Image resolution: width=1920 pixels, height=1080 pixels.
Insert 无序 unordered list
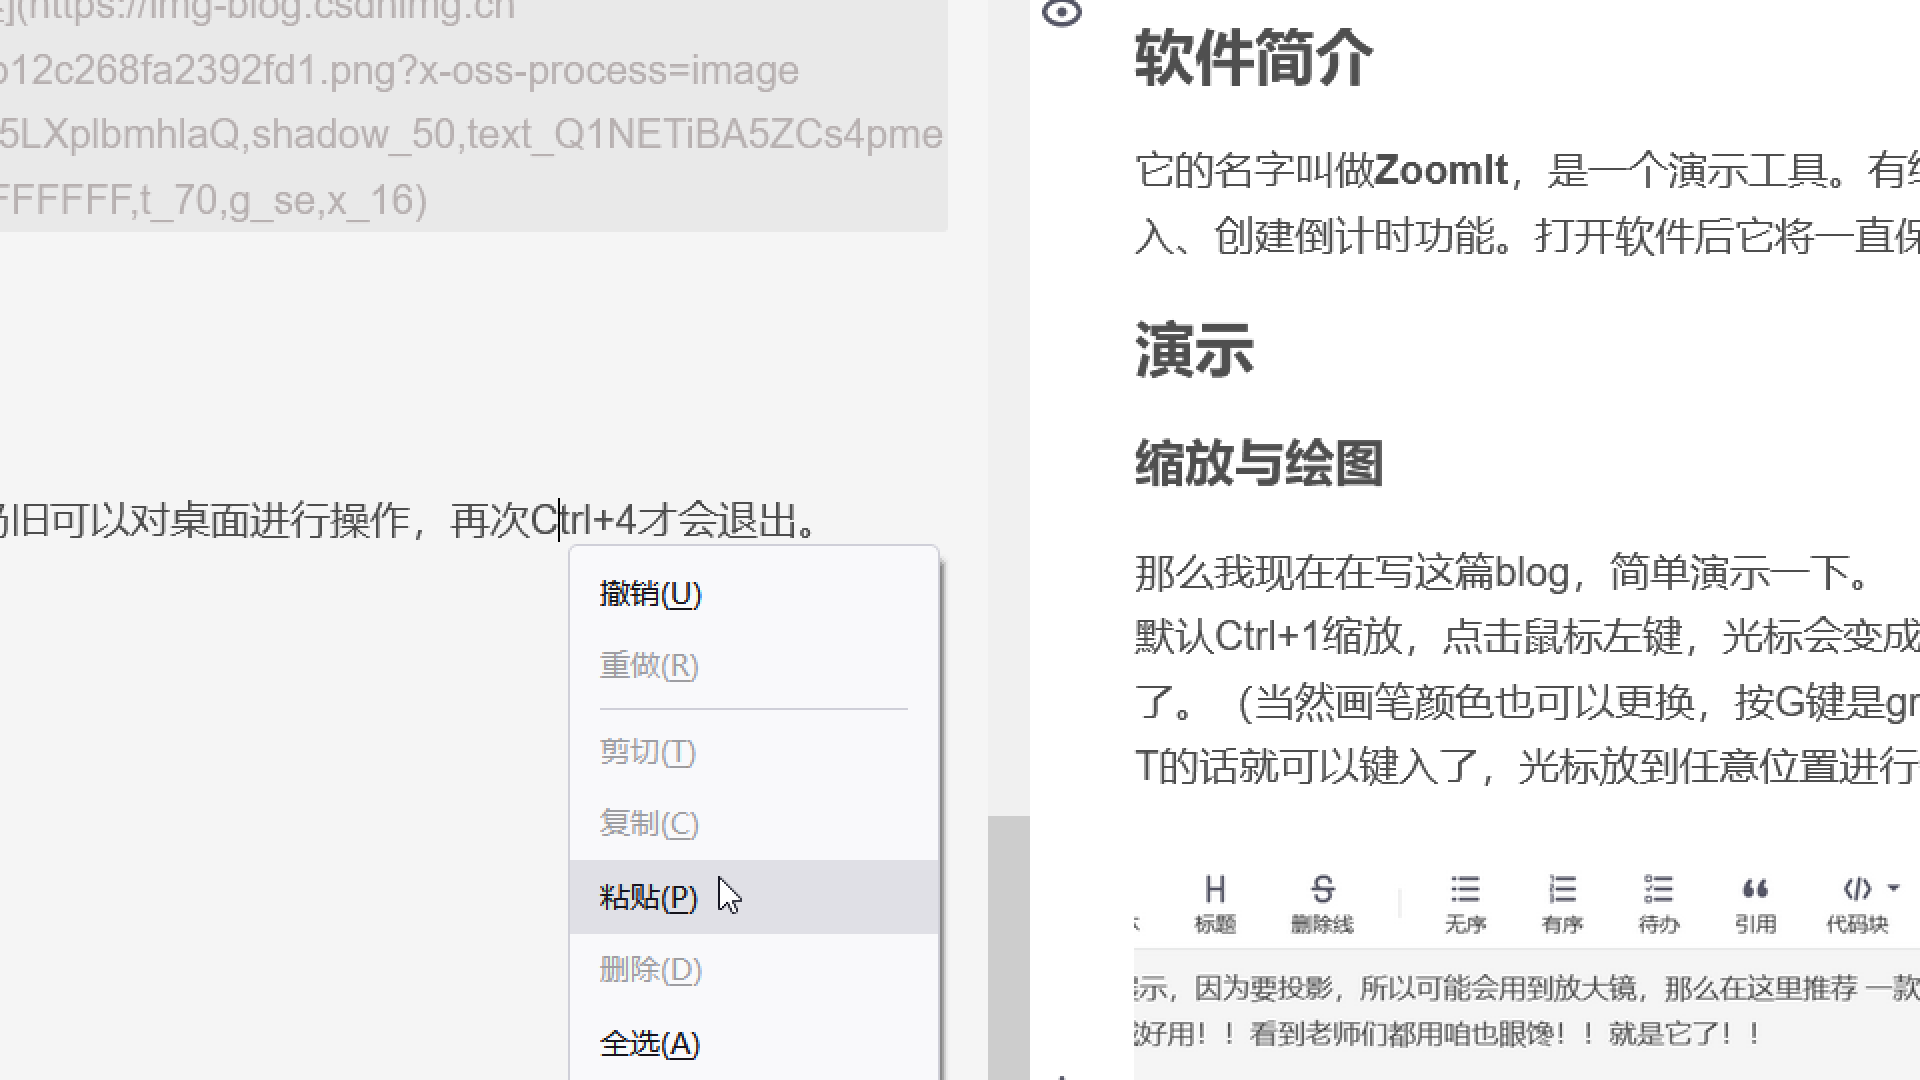click(1465, 903)
